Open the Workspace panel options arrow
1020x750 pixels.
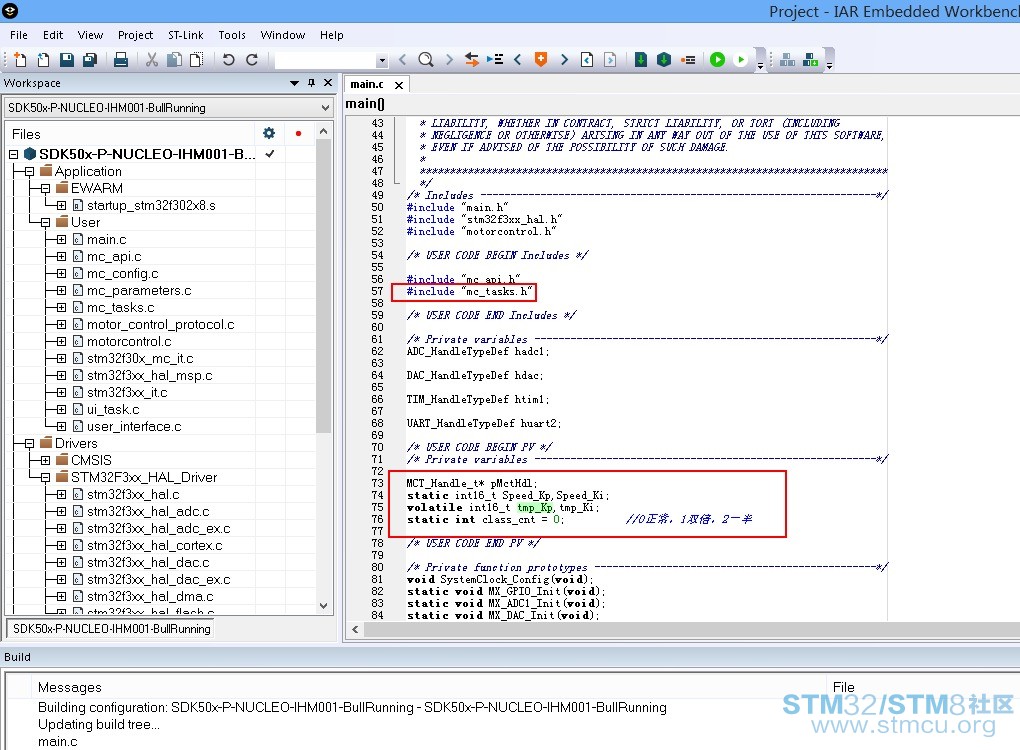pos(294,83)
